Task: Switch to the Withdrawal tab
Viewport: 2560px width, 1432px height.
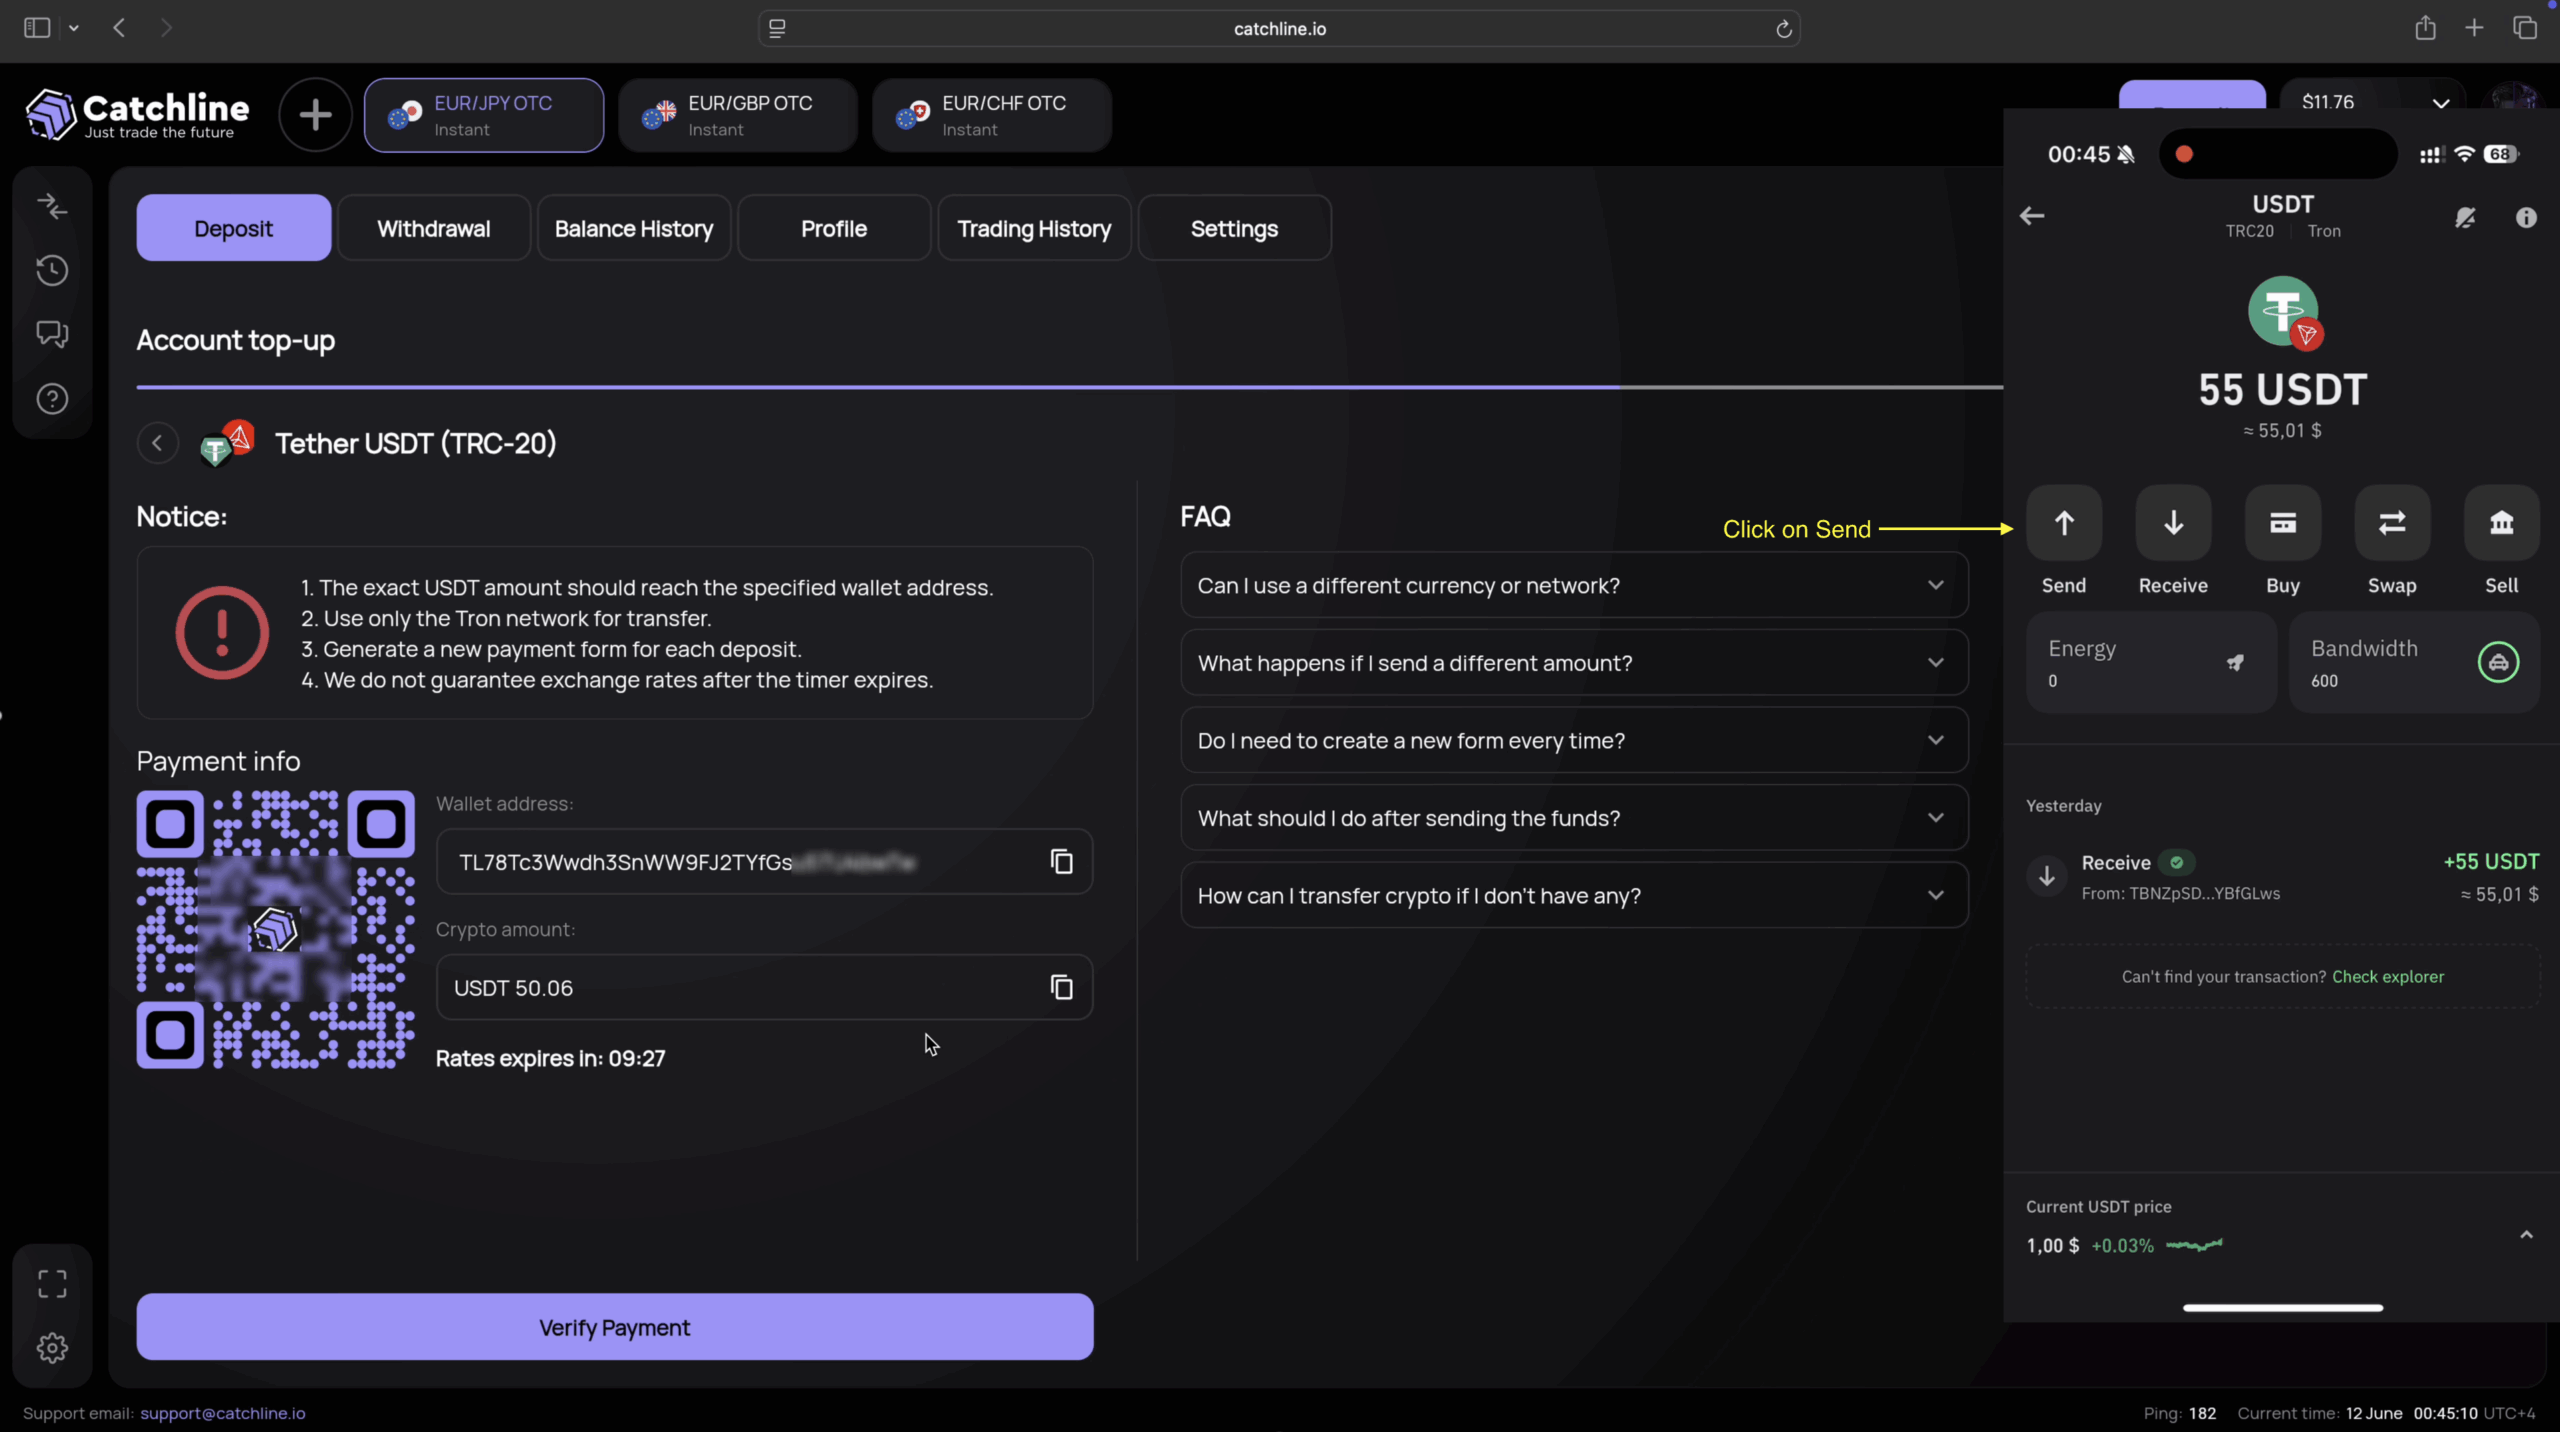Action: click(433, 229)
